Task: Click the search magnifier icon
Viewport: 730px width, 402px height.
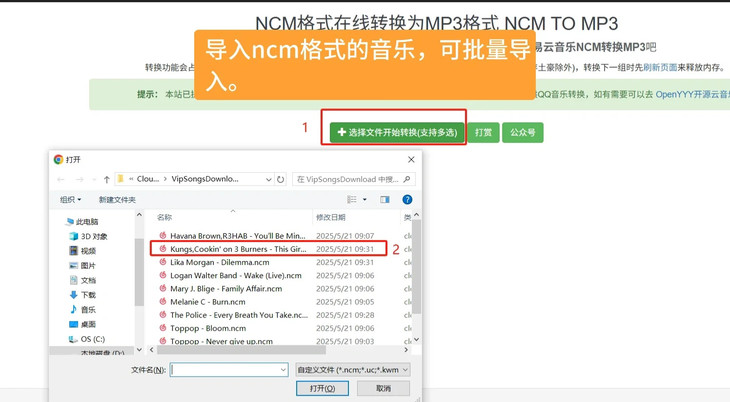Action: click(x=407, y=179)
